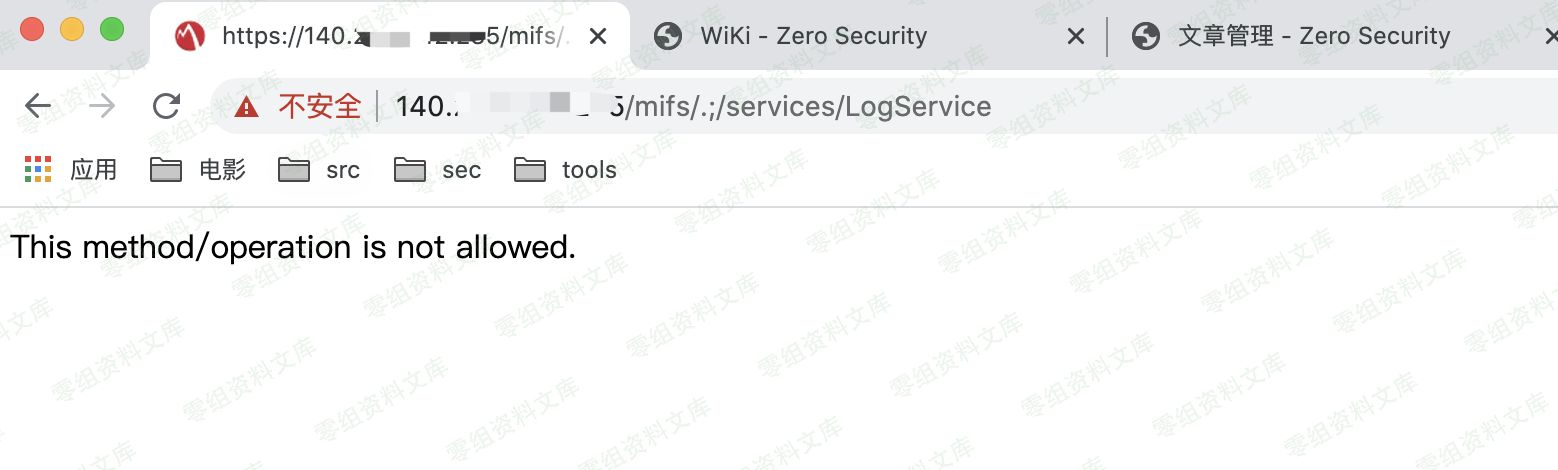Click the forward navigation arrow
The height and width of the screenshot is (470, 1558).
(x=102, y=106)
